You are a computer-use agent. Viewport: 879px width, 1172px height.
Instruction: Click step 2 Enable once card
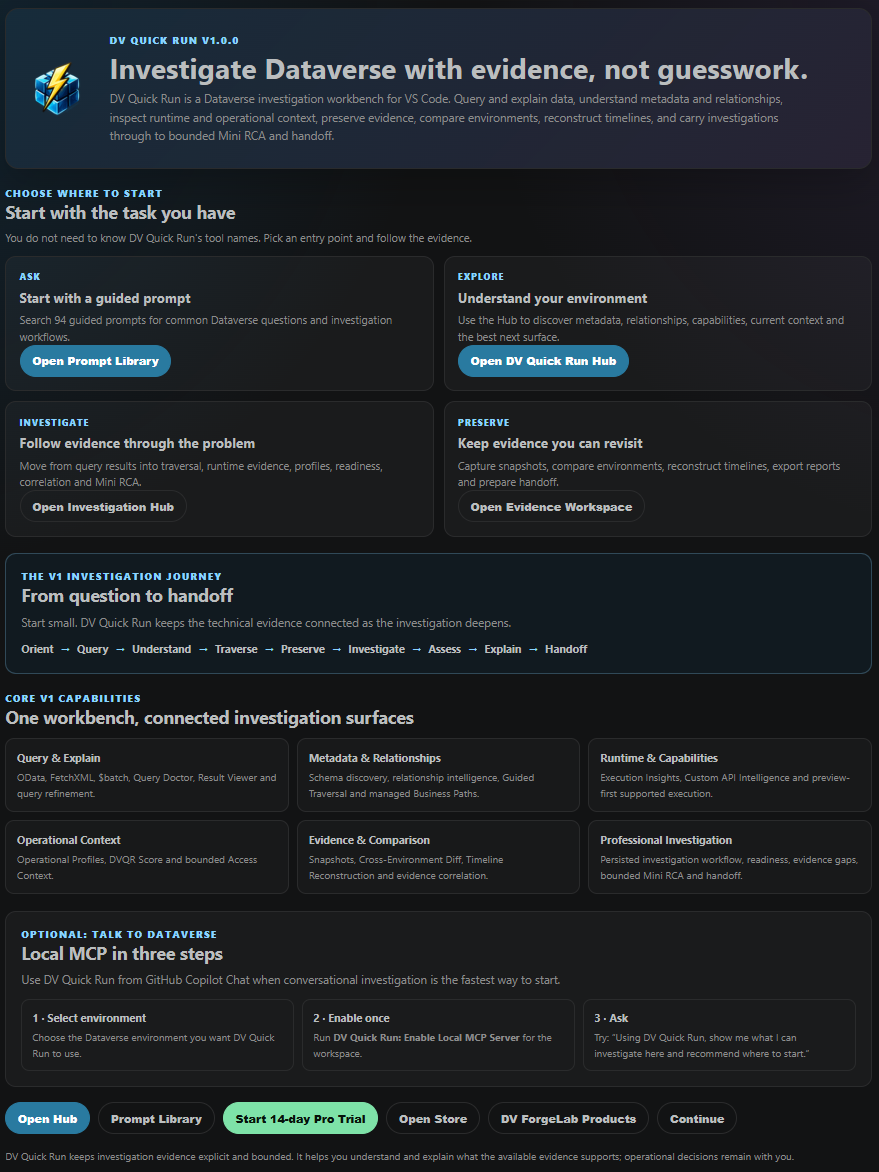click(438, 1034)
